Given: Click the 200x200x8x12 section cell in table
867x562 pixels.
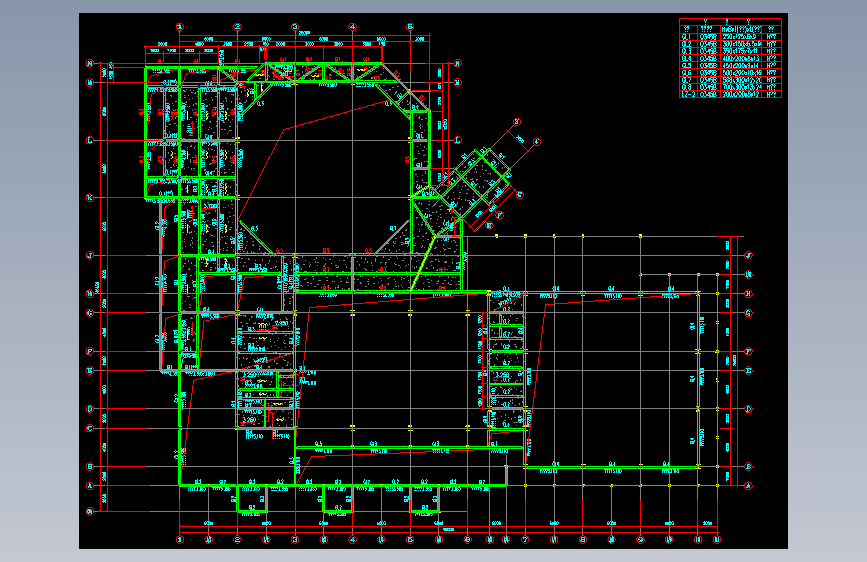Looking at the screenshot, I should coord(741,94).
